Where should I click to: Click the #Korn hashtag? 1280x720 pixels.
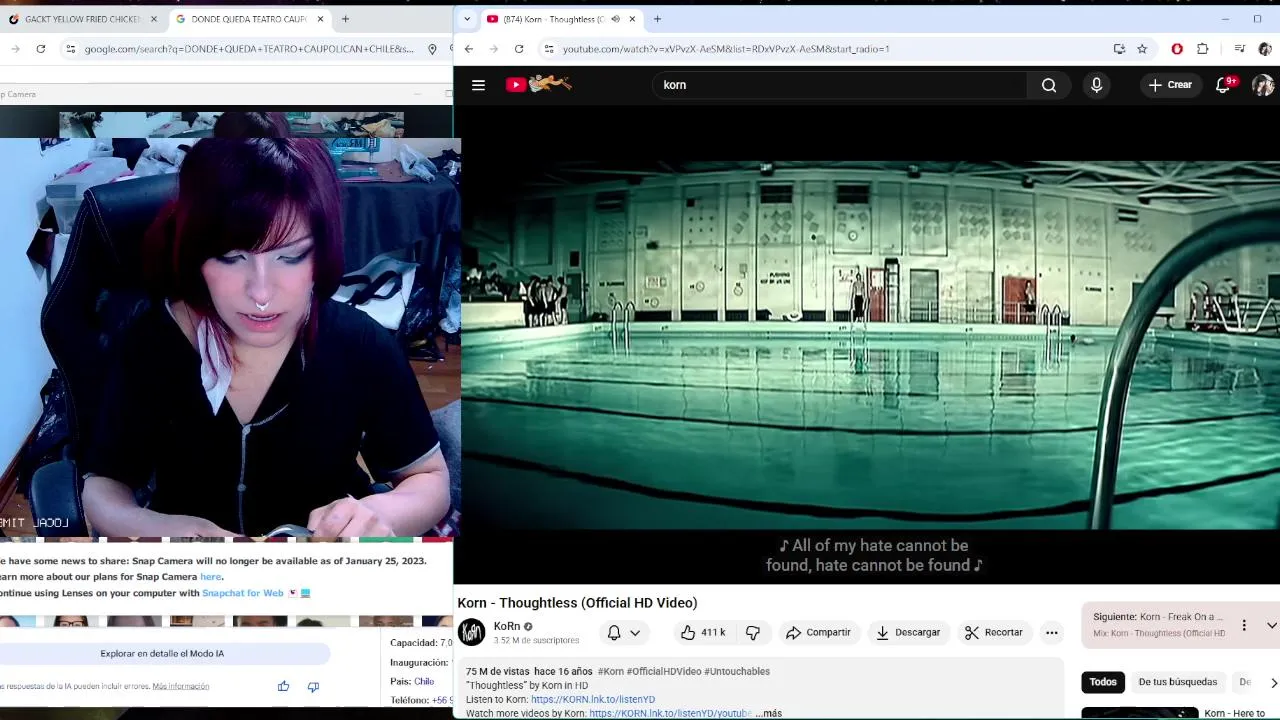click(x=610, y=671)
